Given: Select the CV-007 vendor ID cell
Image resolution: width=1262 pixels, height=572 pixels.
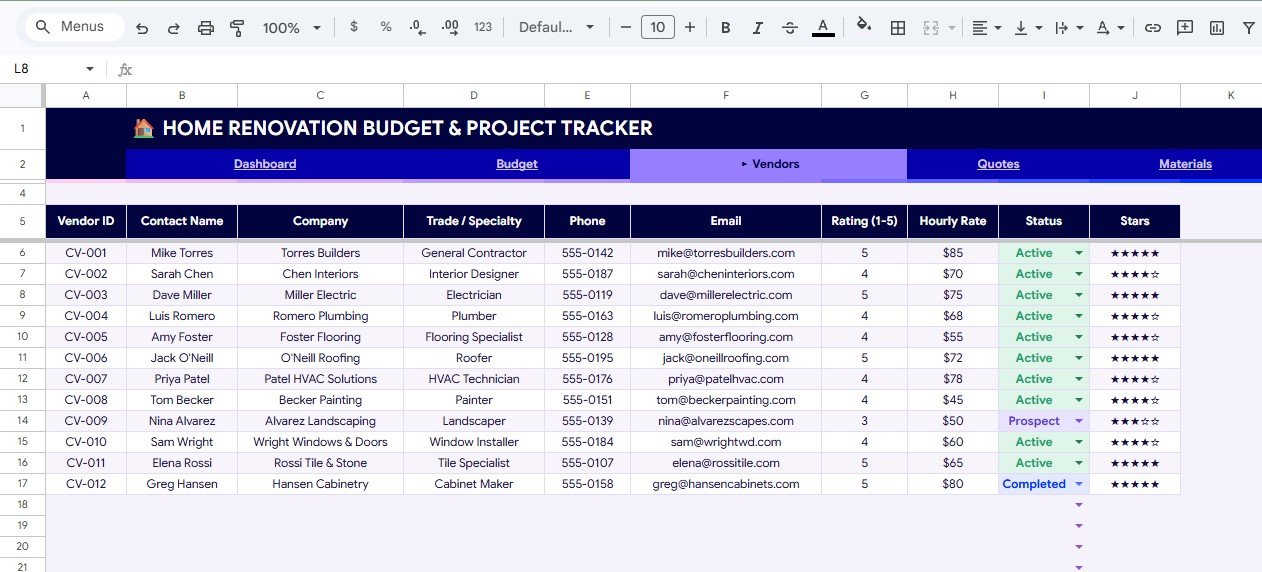Looking at the screenshot, I should (x=86, y=379).
